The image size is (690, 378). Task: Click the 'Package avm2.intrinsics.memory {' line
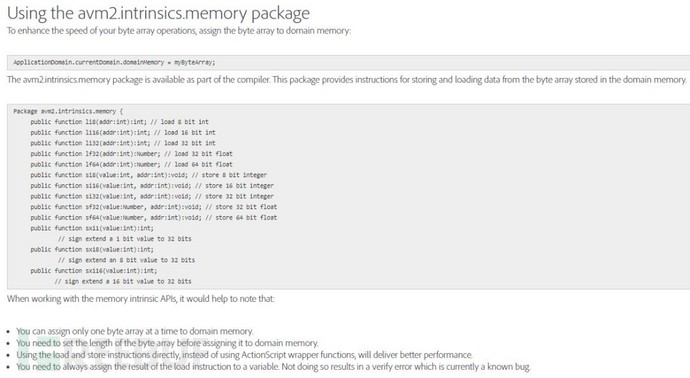click(x=68, y=111)
